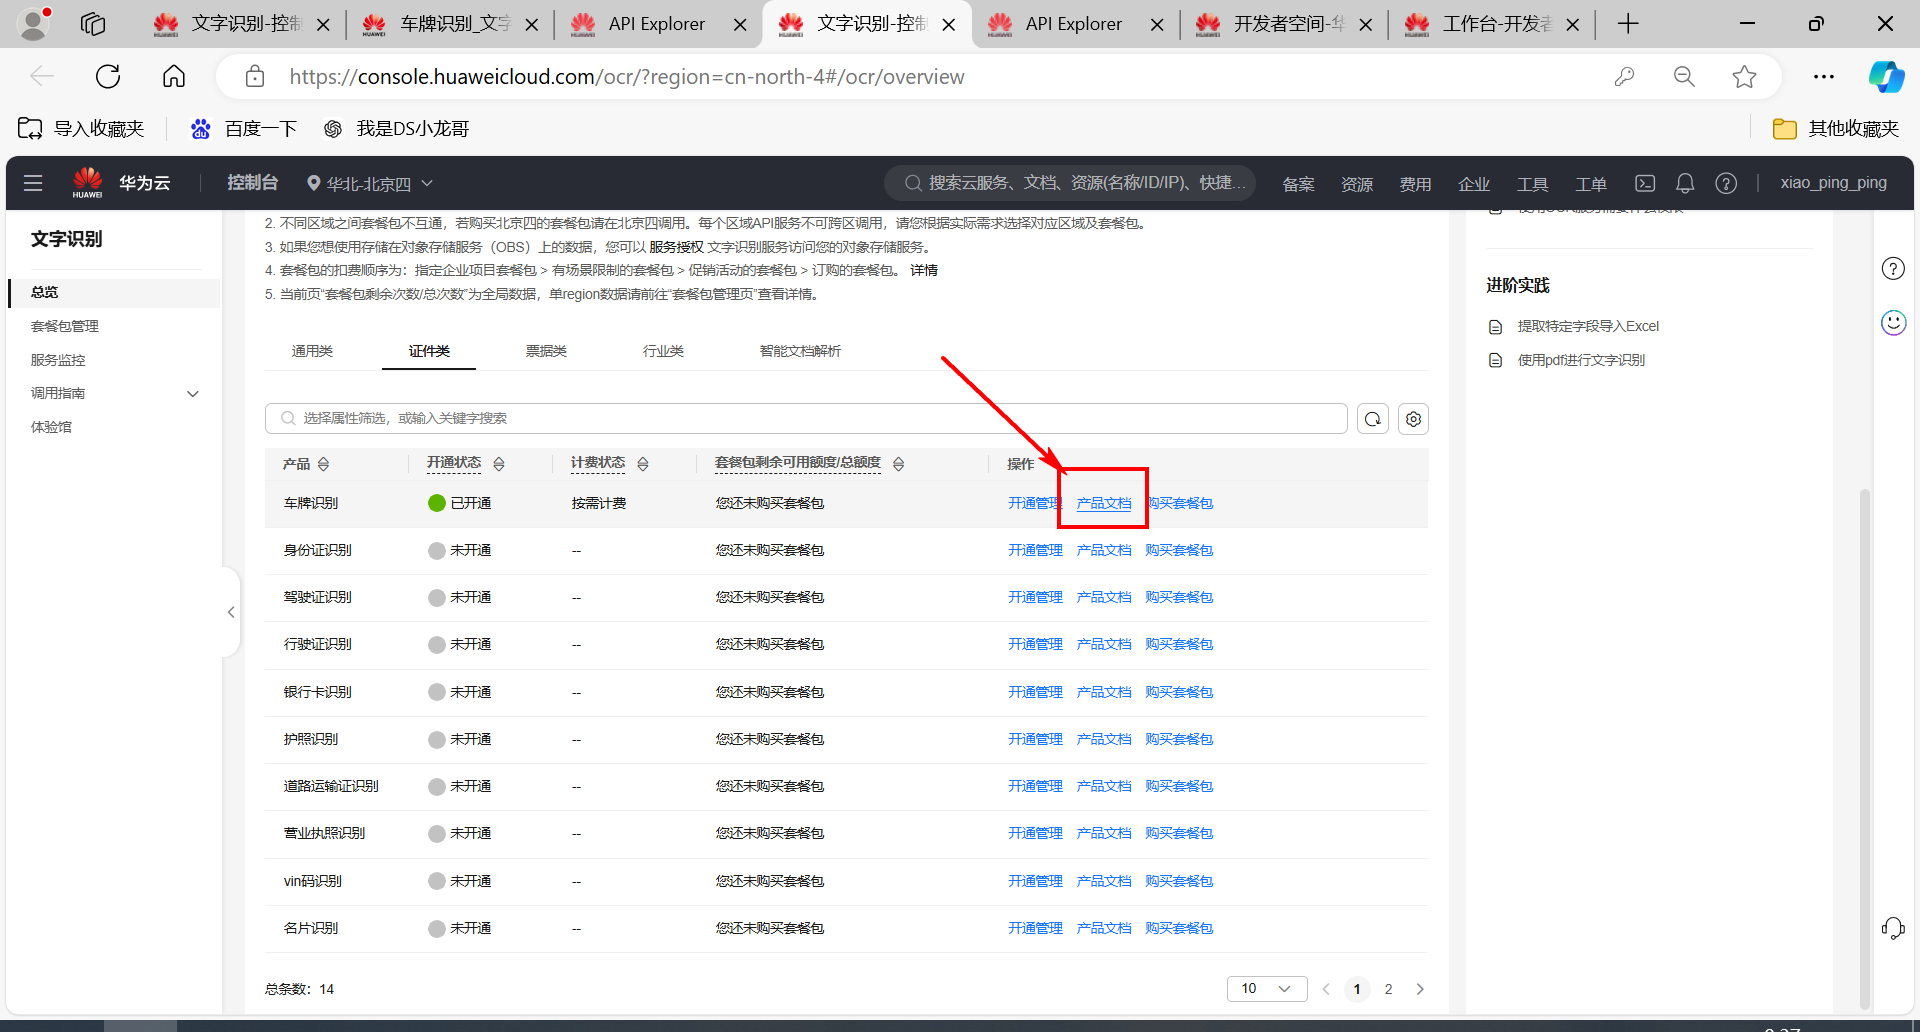This screenshot has width=1920, height=1032.
Task: Switch to the 通用类 tab
Action: pos(312,351)
